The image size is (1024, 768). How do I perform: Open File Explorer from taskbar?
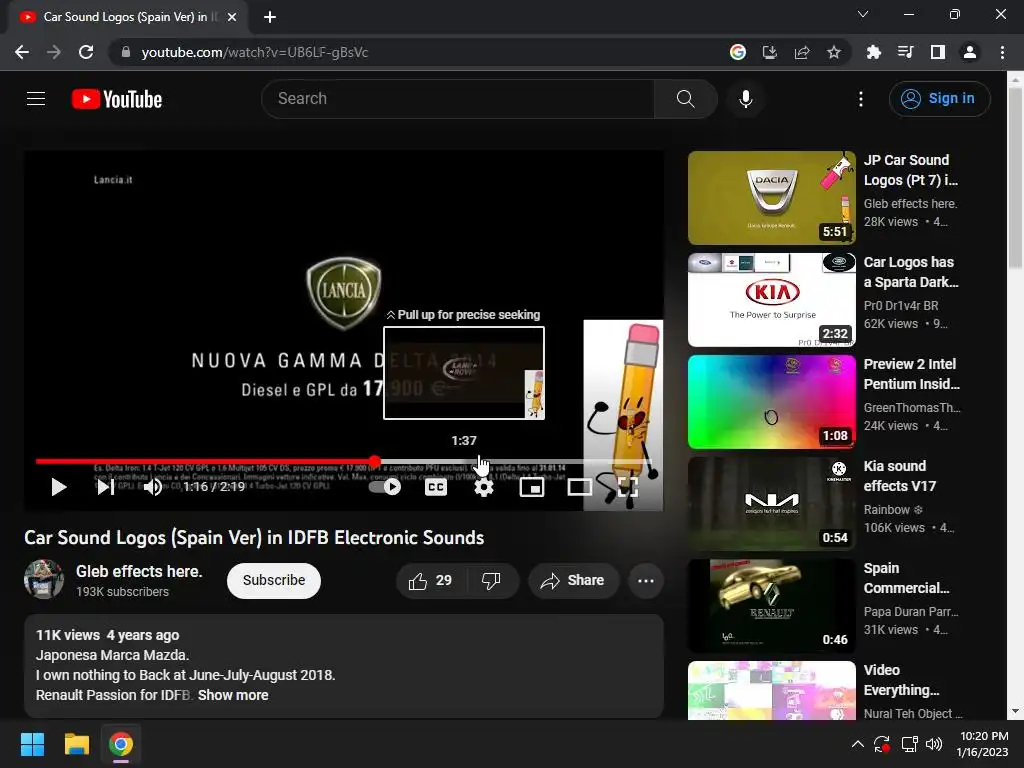(76, 744)
